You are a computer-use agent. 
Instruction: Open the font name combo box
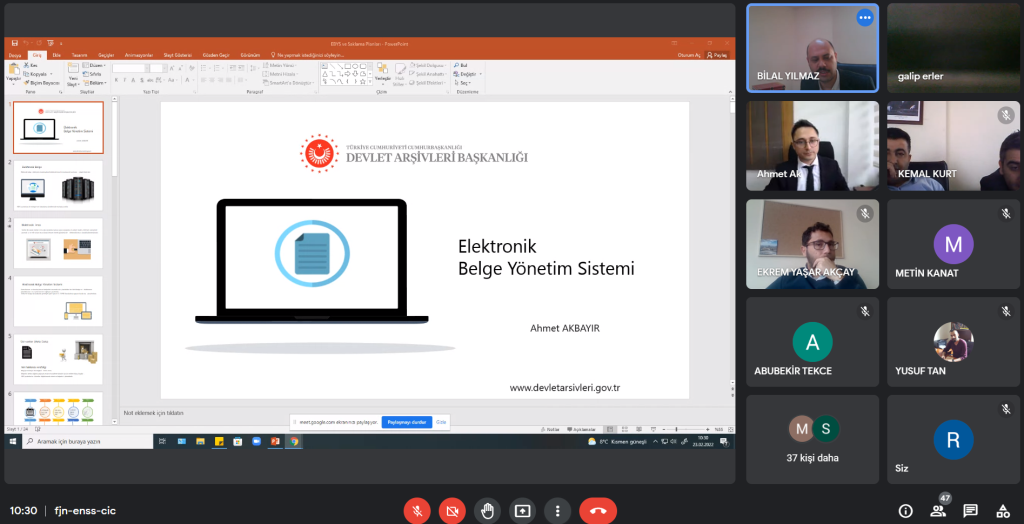coord(131,68)
